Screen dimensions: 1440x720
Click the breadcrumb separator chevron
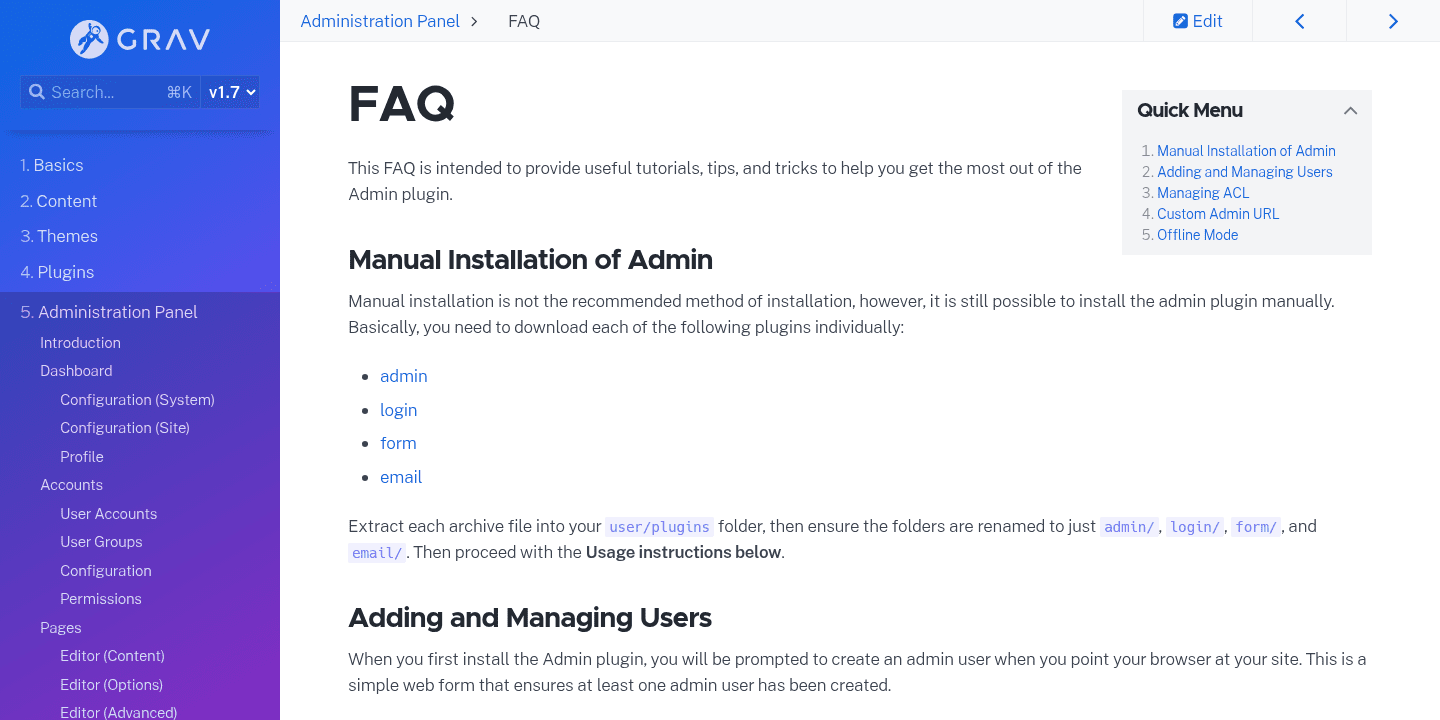474,20
